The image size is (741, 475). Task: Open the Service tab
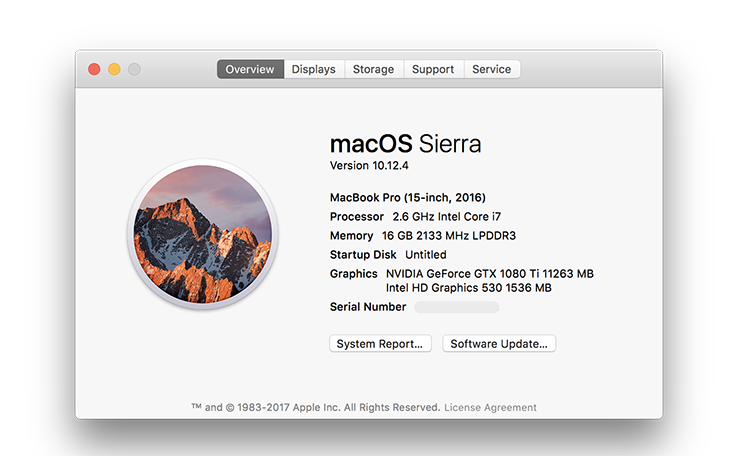(491, 69)
